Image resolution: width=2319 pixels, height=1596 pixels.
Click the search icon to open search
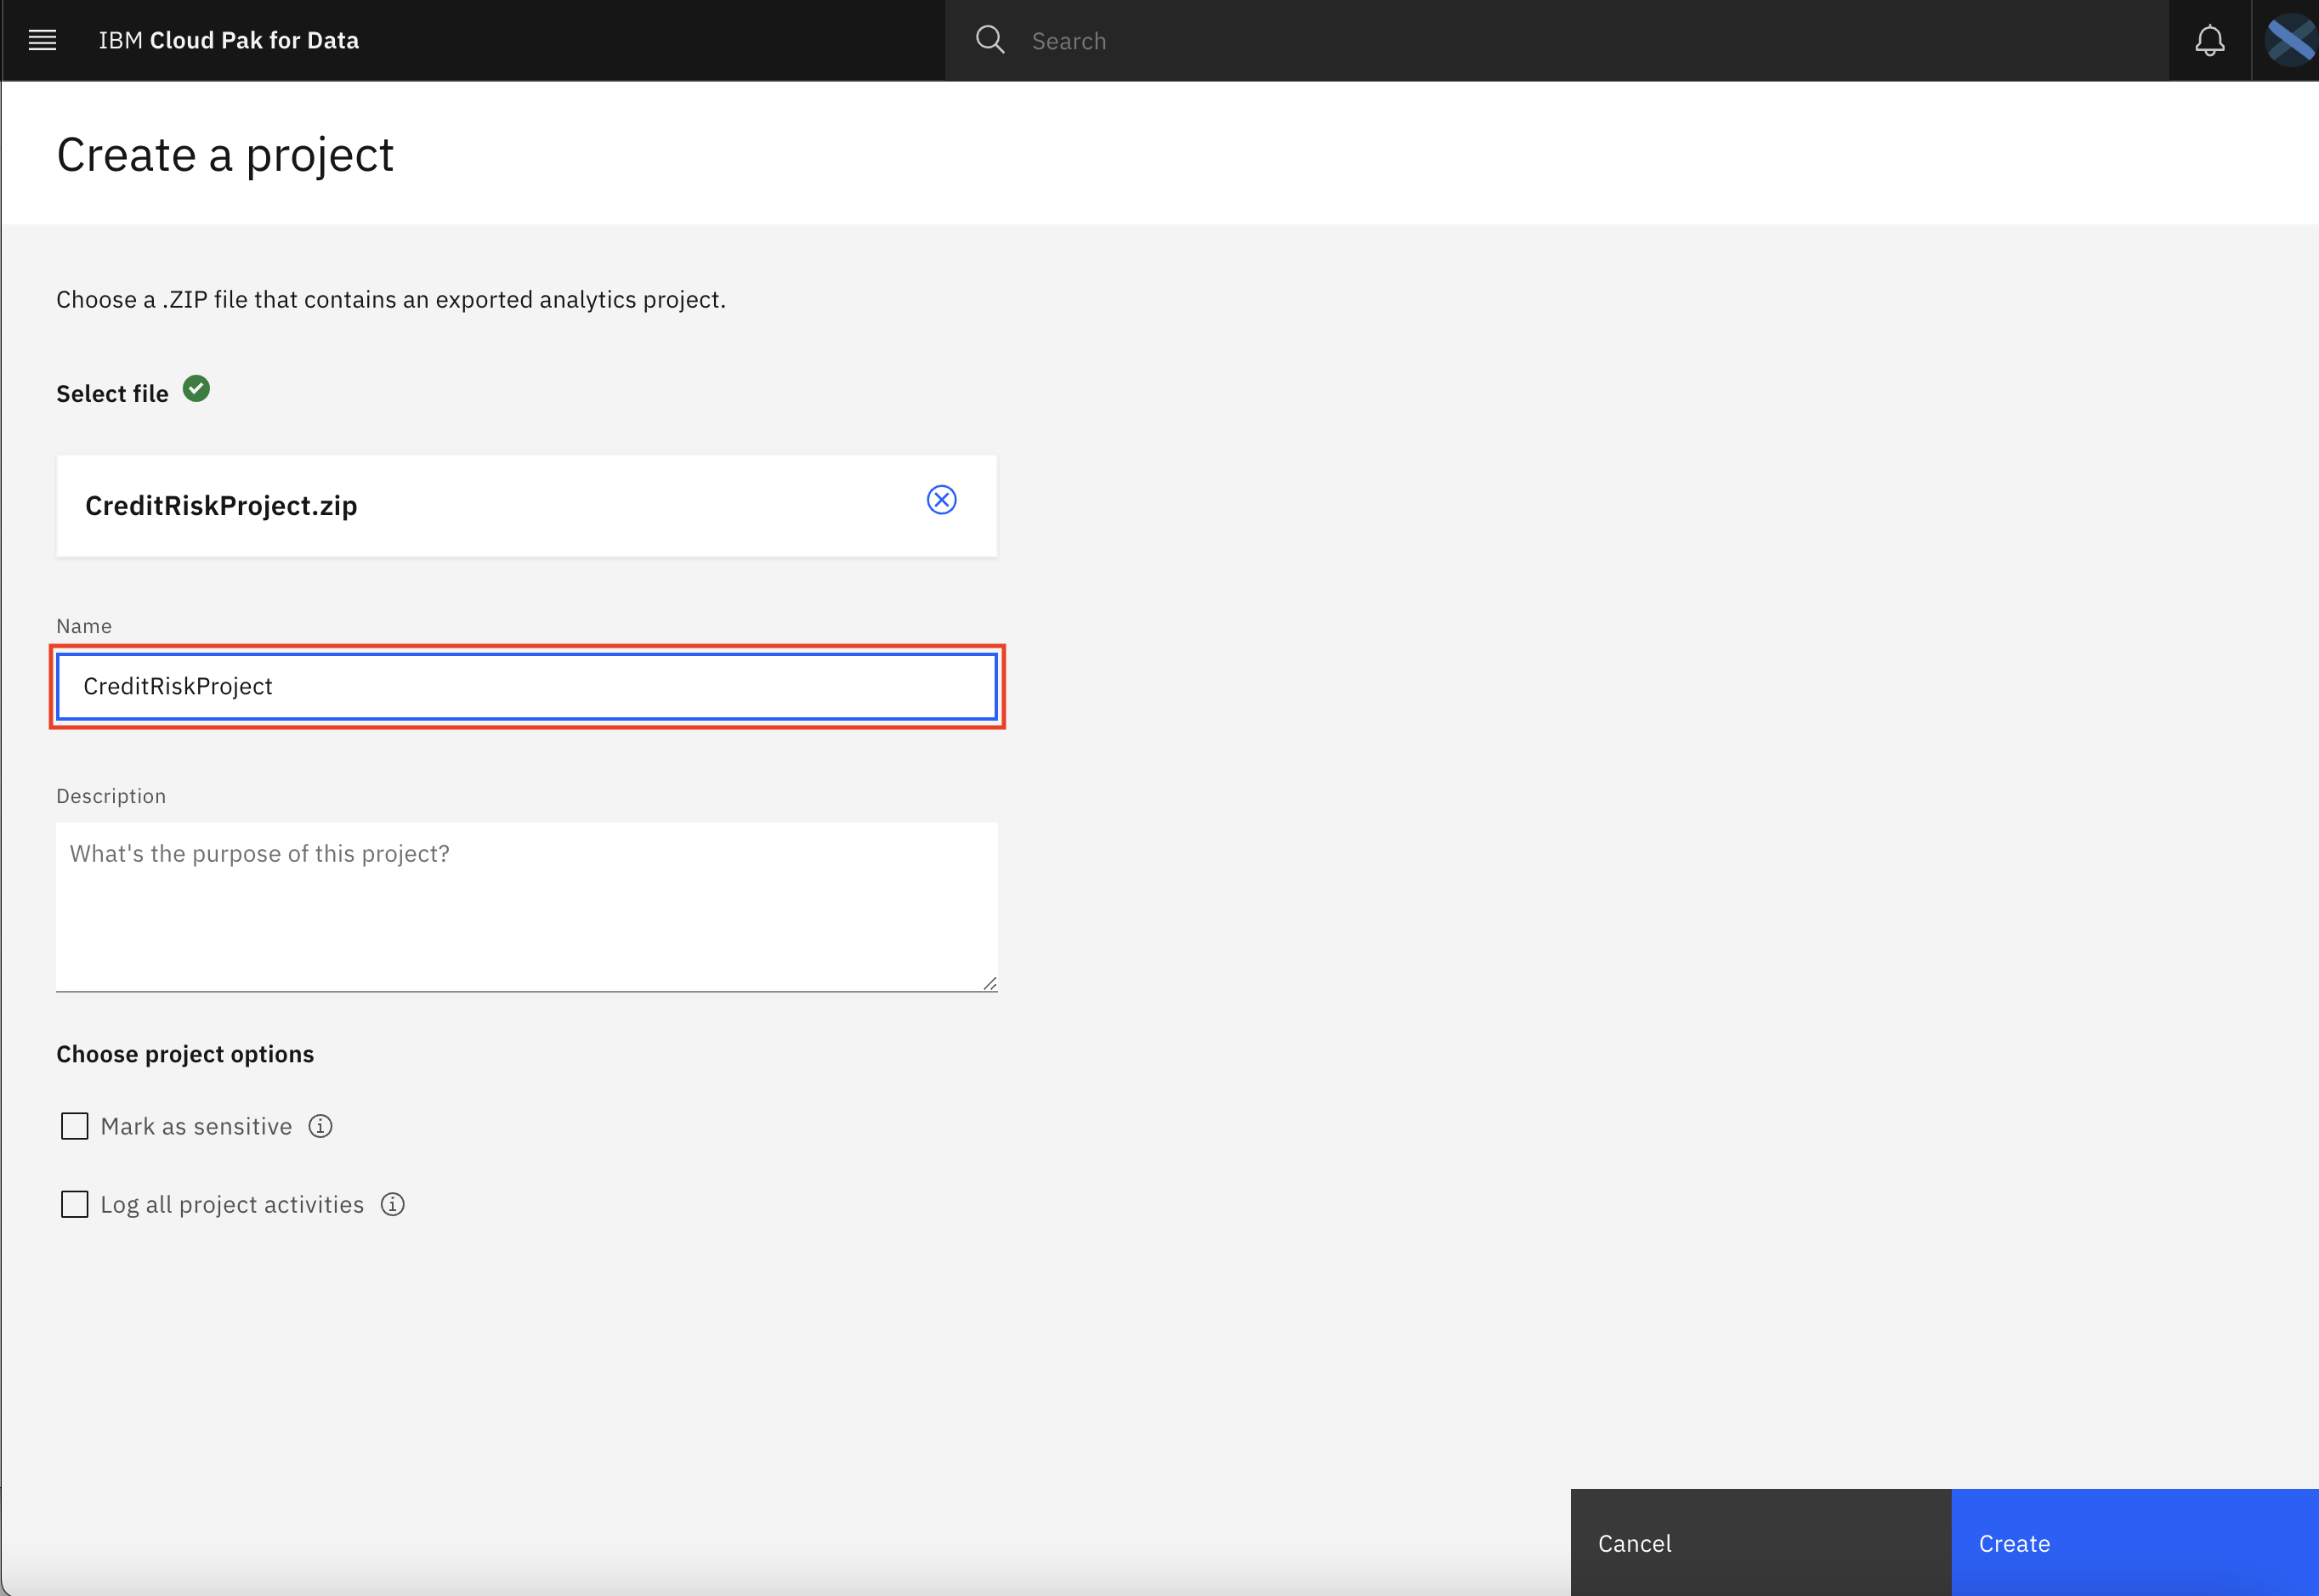tap(992, 39)
